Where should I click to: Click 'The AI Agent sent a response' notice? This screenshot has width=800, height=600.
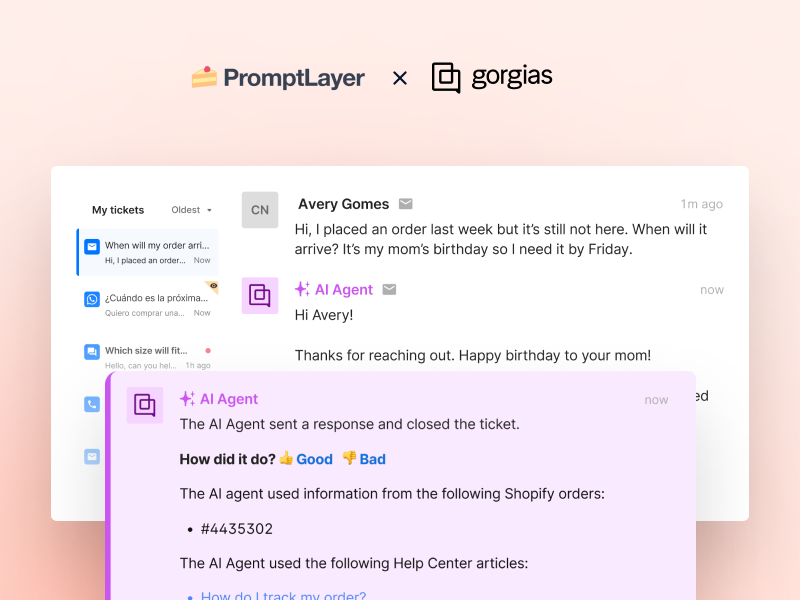(x=349, y=424)
